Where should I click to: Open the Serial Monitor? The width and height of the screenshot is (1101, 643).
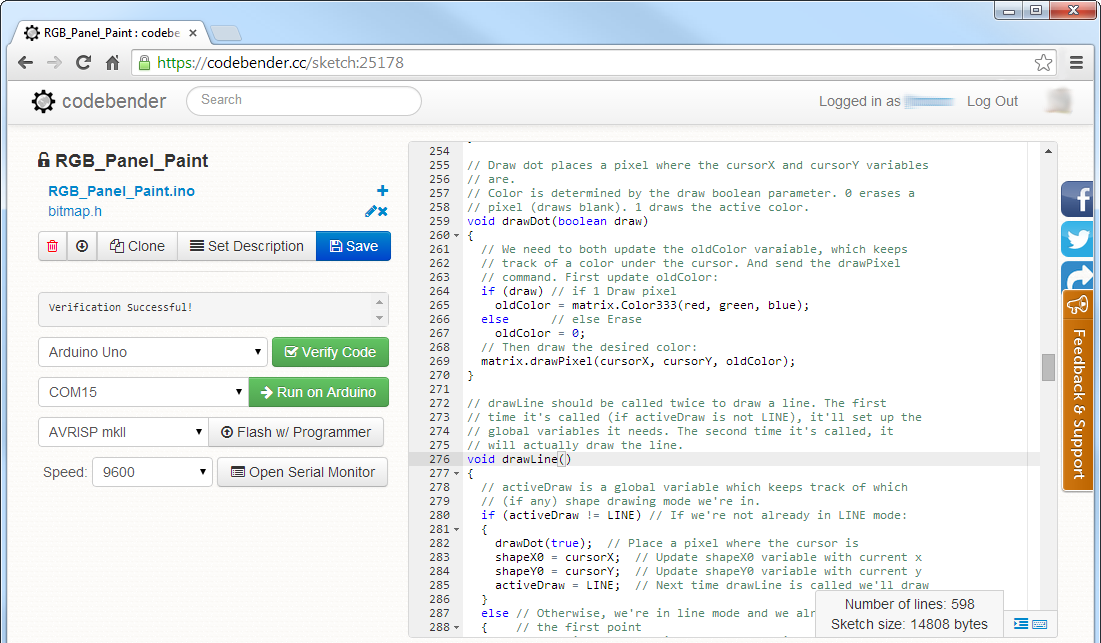(x=302, y=472)
